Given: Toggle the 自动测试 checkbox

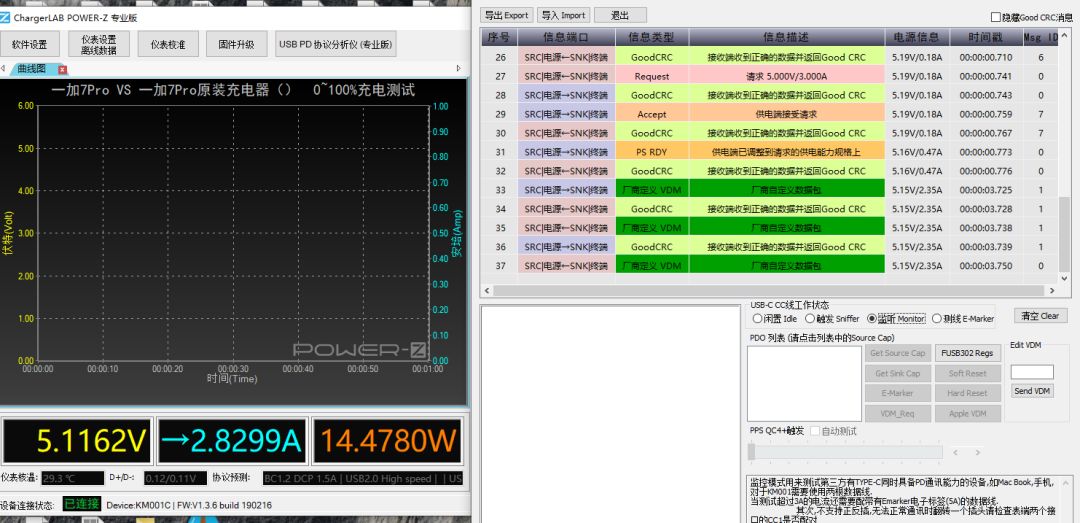Looking at the screenshot, I should tap(815, 431).
